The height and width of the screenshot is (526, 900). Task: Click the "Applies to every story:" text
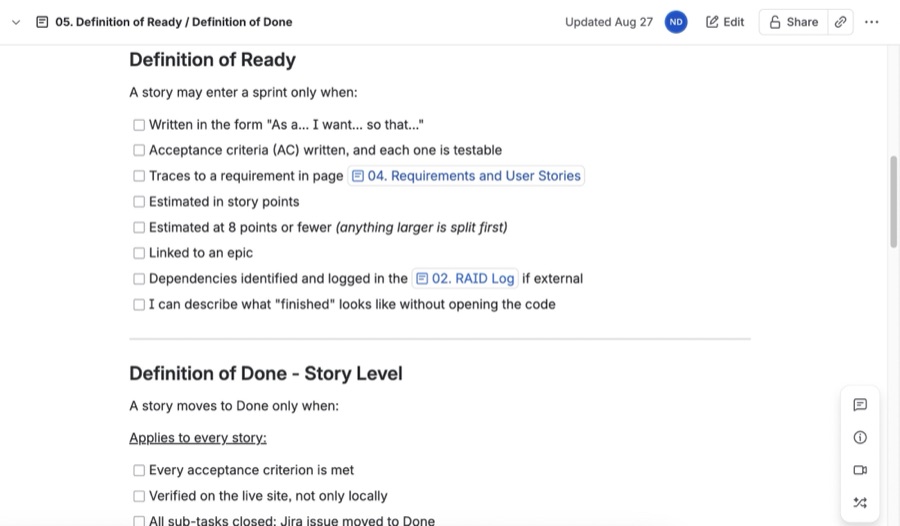coord(198,438)
